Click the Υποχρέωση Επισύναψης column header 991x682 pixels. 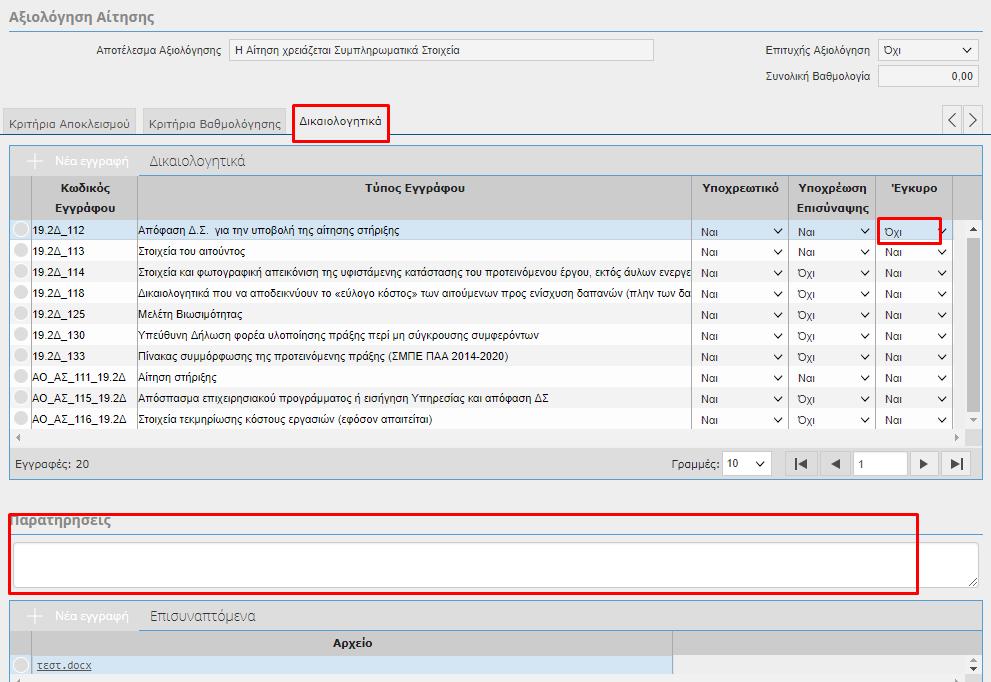click(832, 198)
